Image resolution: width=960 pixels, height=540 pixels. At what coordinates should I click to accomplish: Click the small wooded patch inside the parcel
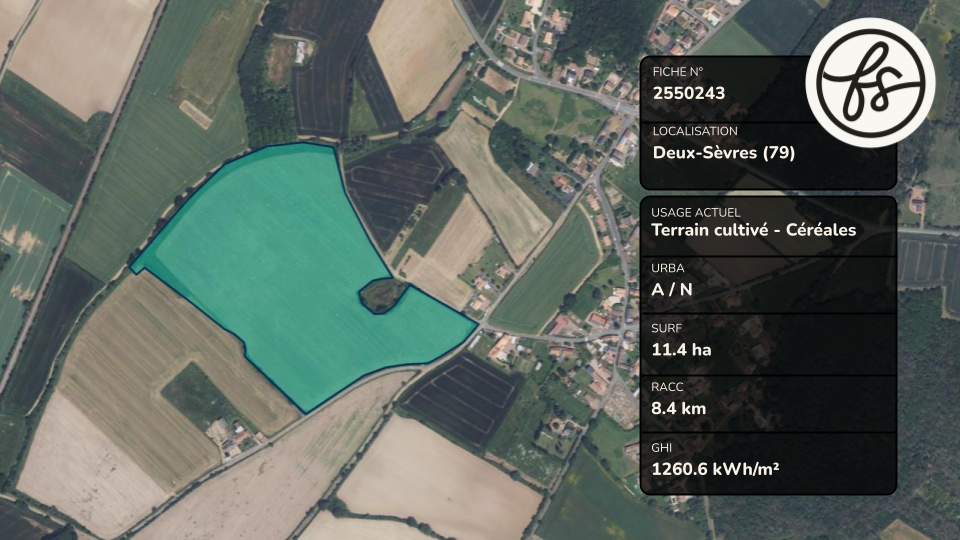383,296
